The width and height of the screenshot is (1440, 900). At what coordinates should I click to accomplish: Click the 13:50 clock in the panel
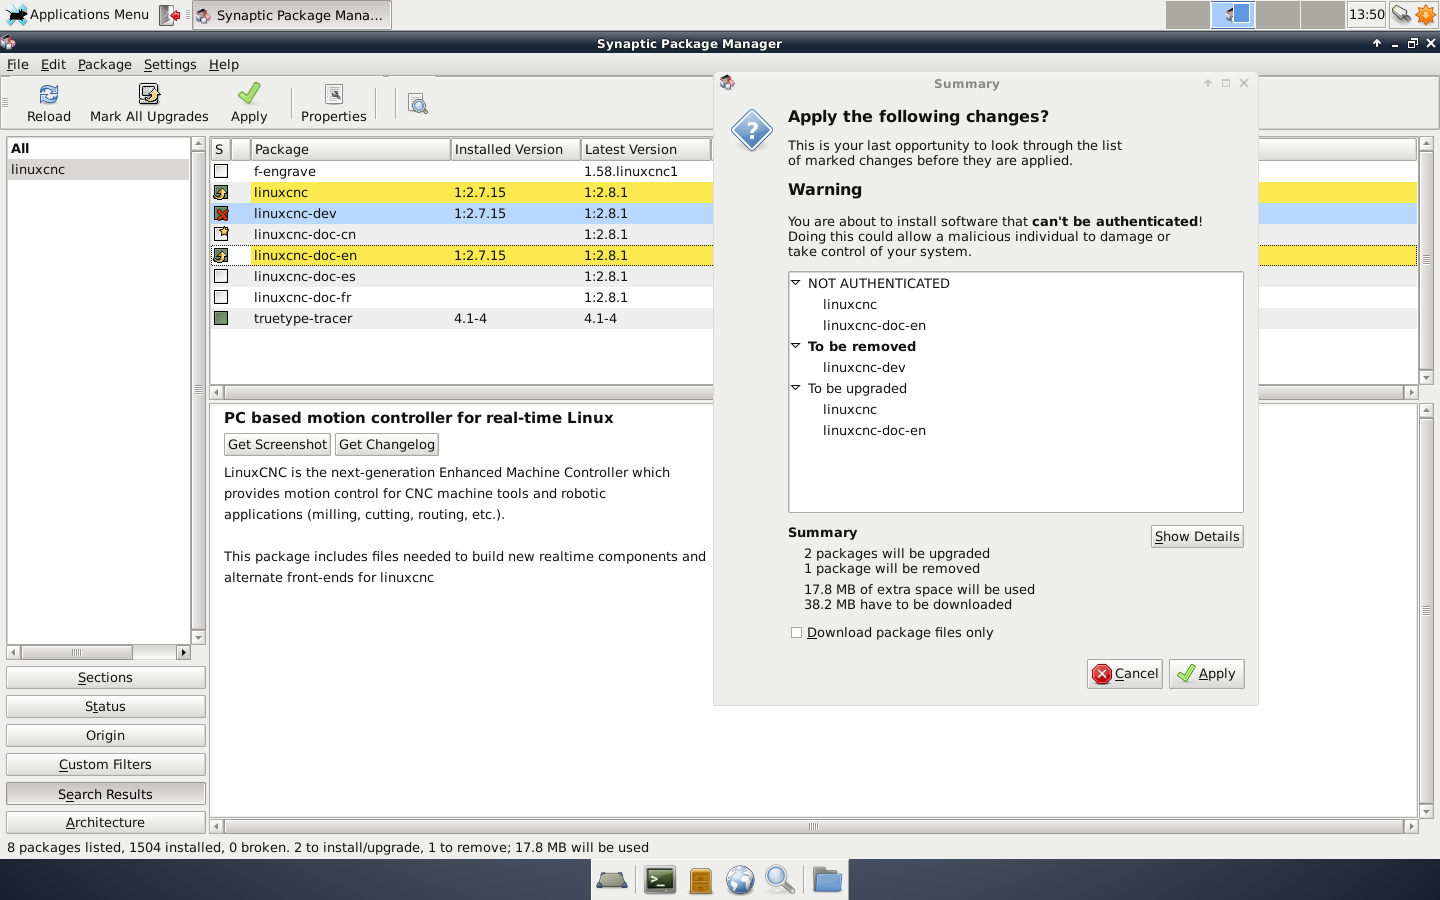(x=1366, y=14)
